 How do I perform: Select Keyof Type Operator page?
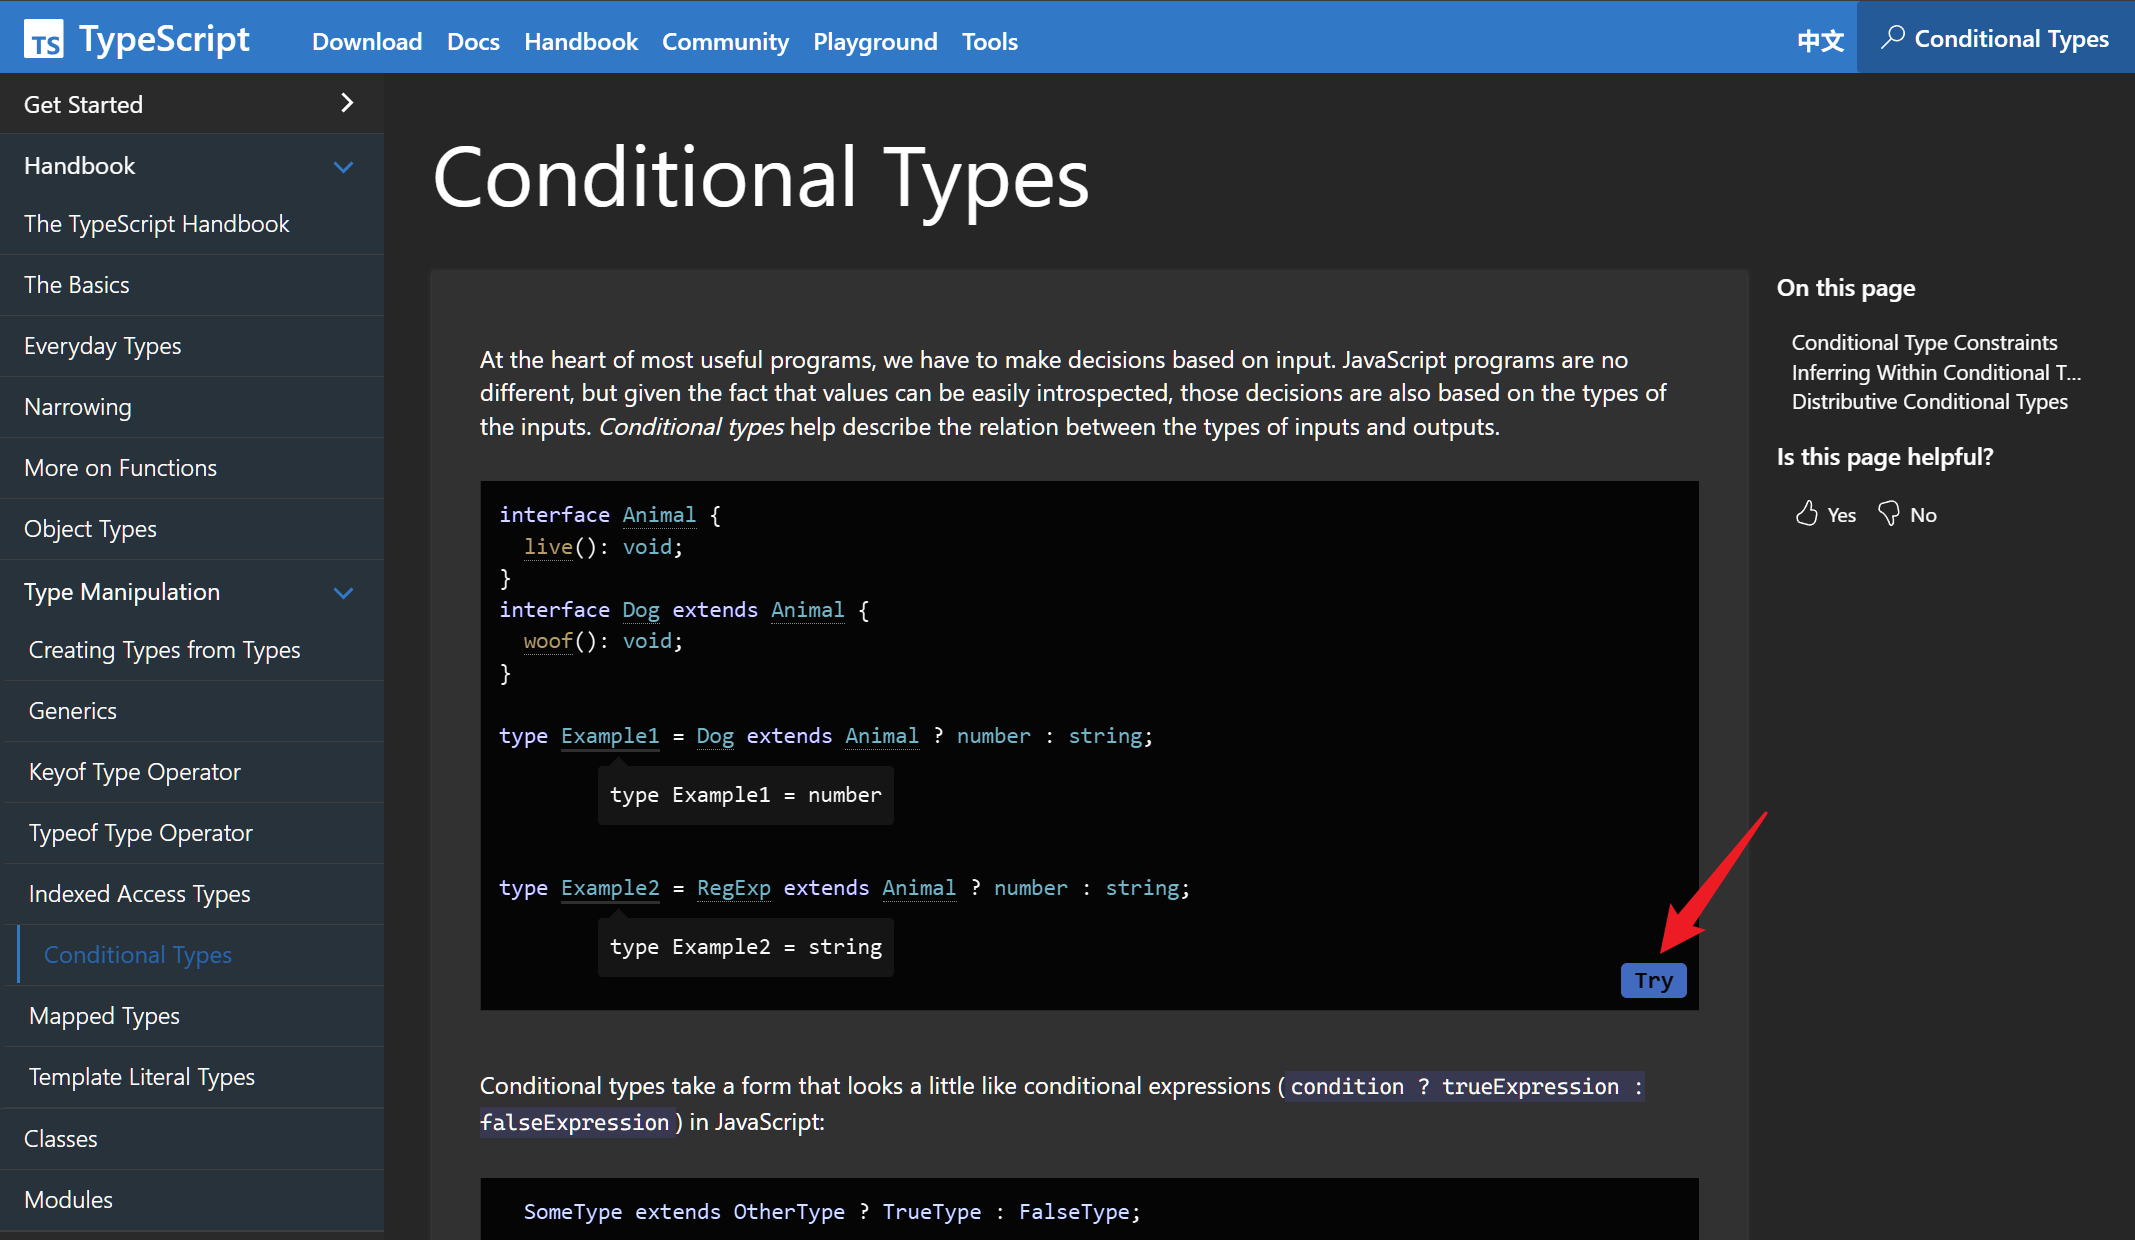pyautogui.click(x=134, y=772)
